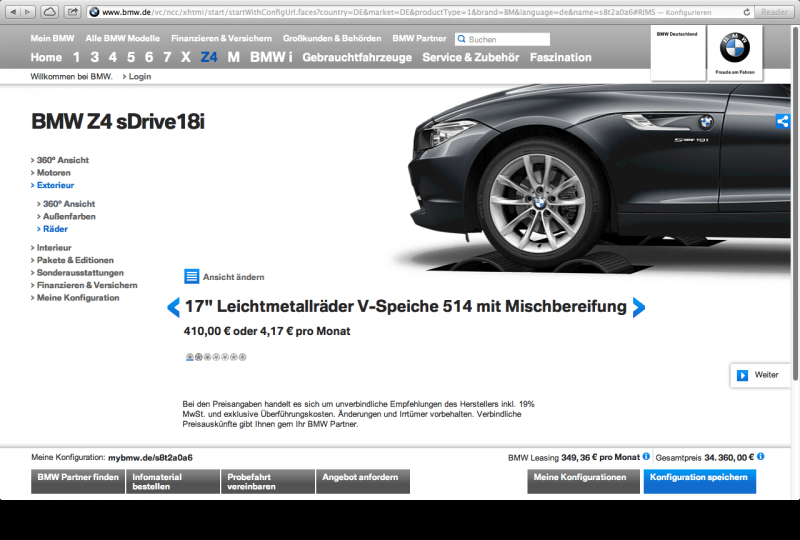Click Angebot anfordern button
This screenshot has height=540, width=800.
coord(363,481)
